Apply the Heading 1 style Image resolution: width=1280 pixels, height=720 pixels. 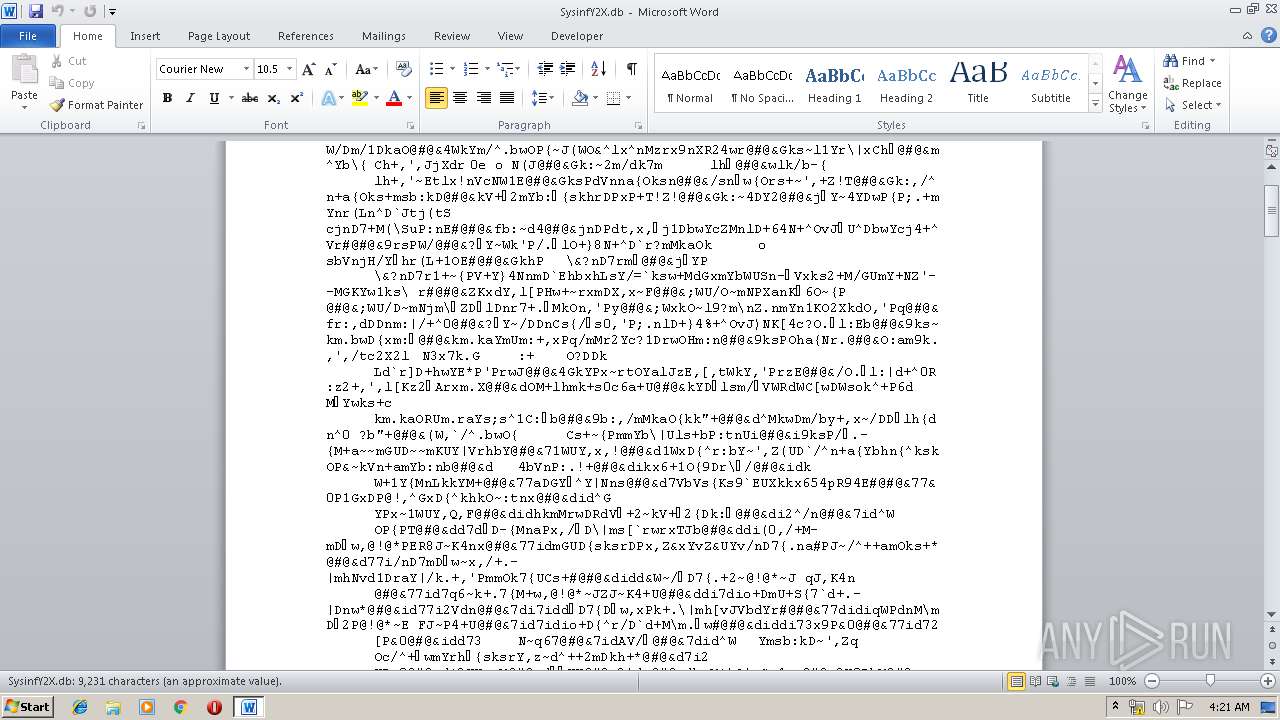[835, 84]
